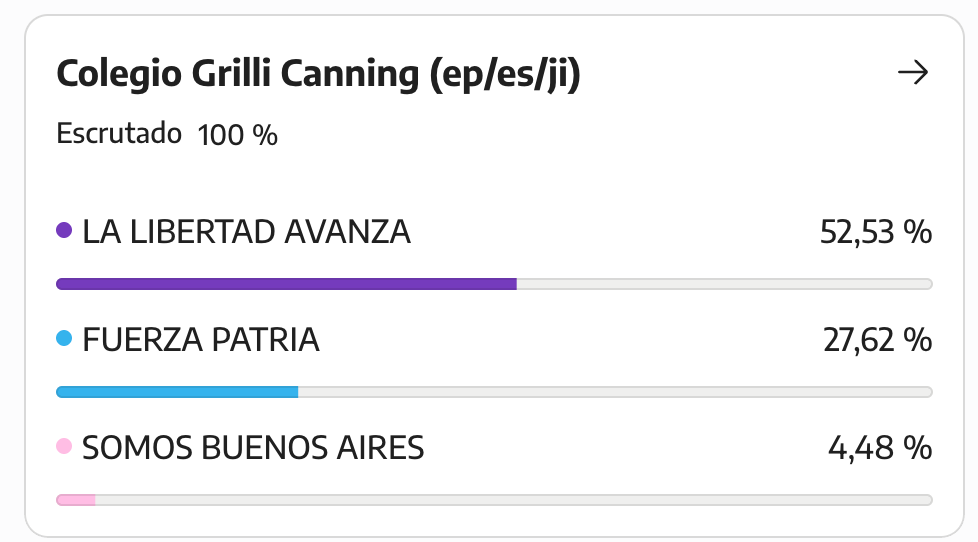
Task: Click the gray unfilled part of the purple bar
Action: (725, 284)
